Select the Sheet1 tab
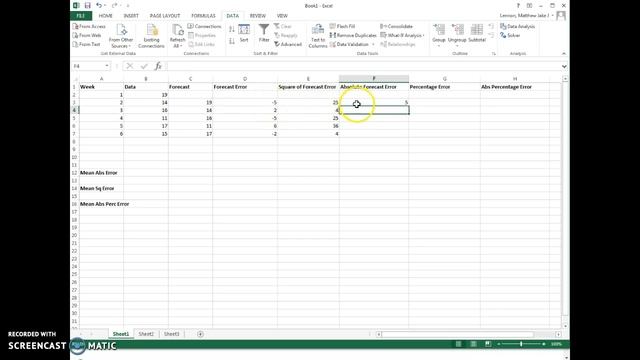Viewport: 640px width, 360px height. [121, 334]
